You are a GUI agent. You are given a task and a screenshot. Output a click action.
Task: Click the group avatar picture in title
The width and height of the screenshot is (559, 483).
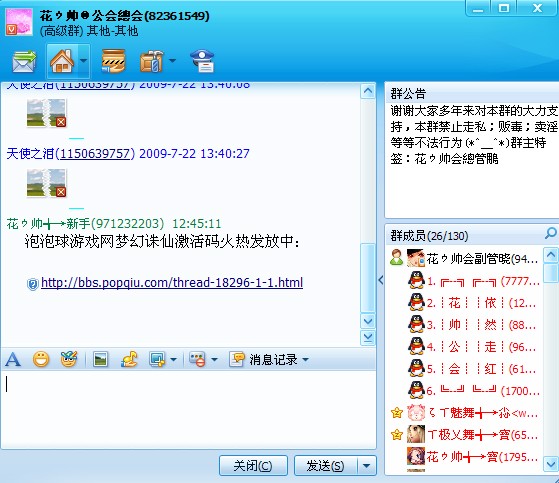coord(19,22)
